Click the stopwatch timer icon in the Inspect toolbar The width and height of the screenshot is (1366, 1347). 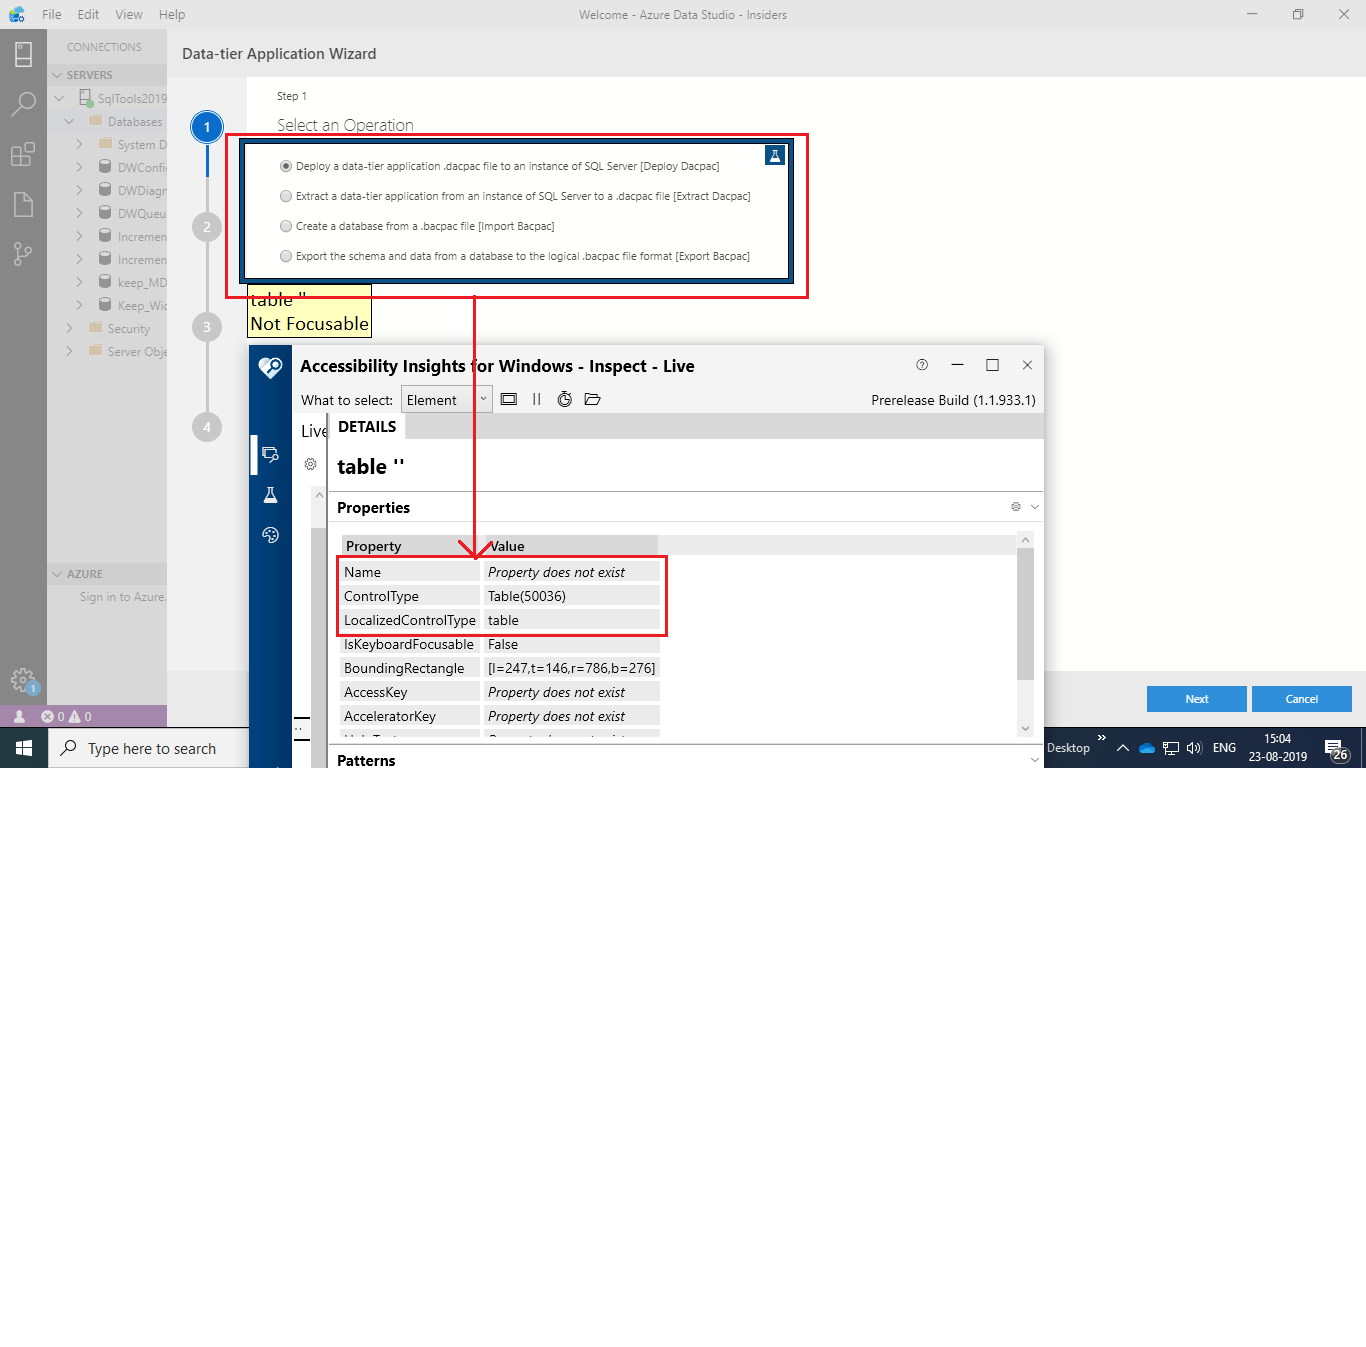(x=564, y=399)
